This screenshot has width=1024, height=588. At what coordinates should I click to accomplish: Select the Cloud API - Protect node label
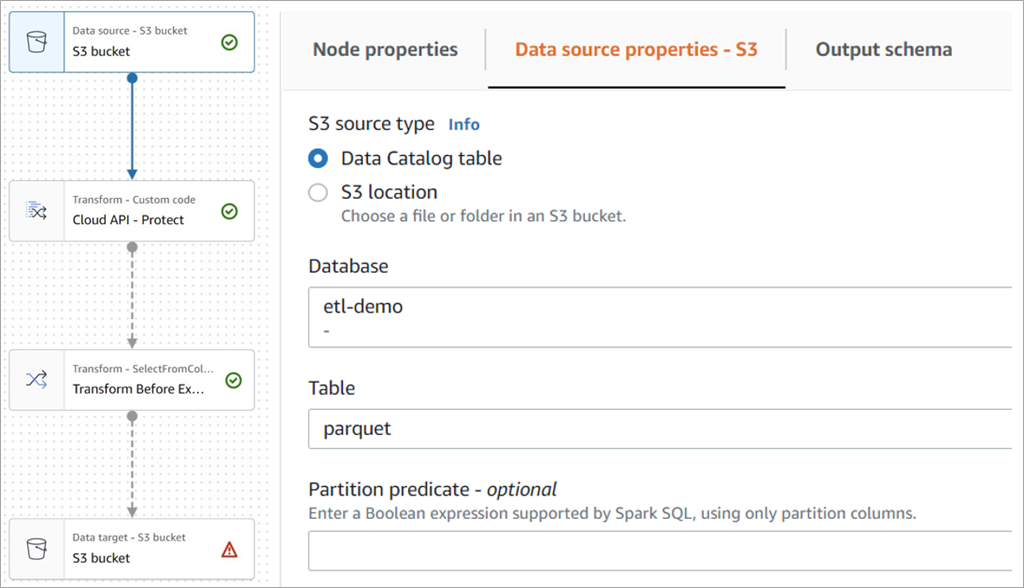128,220
